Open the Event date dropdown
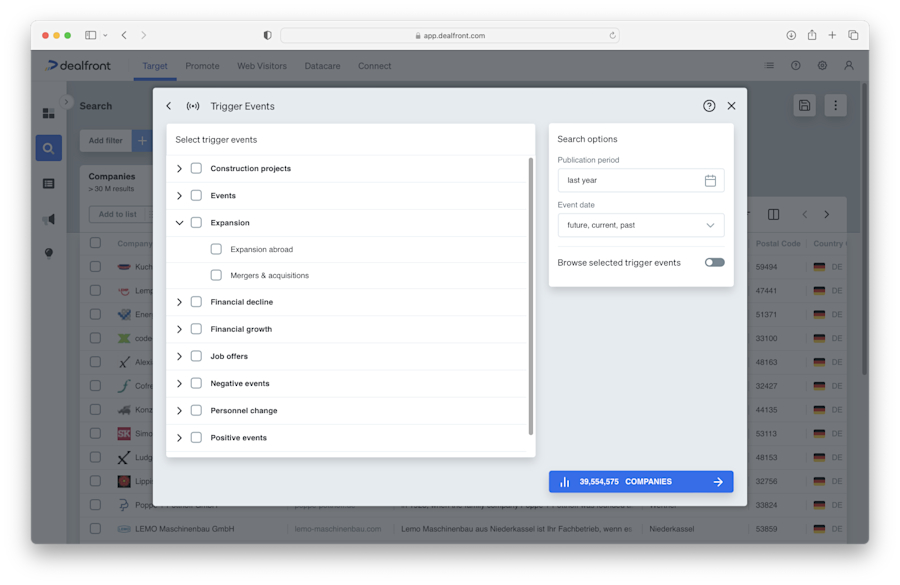900x585 pixels. (x=640, y=225)
